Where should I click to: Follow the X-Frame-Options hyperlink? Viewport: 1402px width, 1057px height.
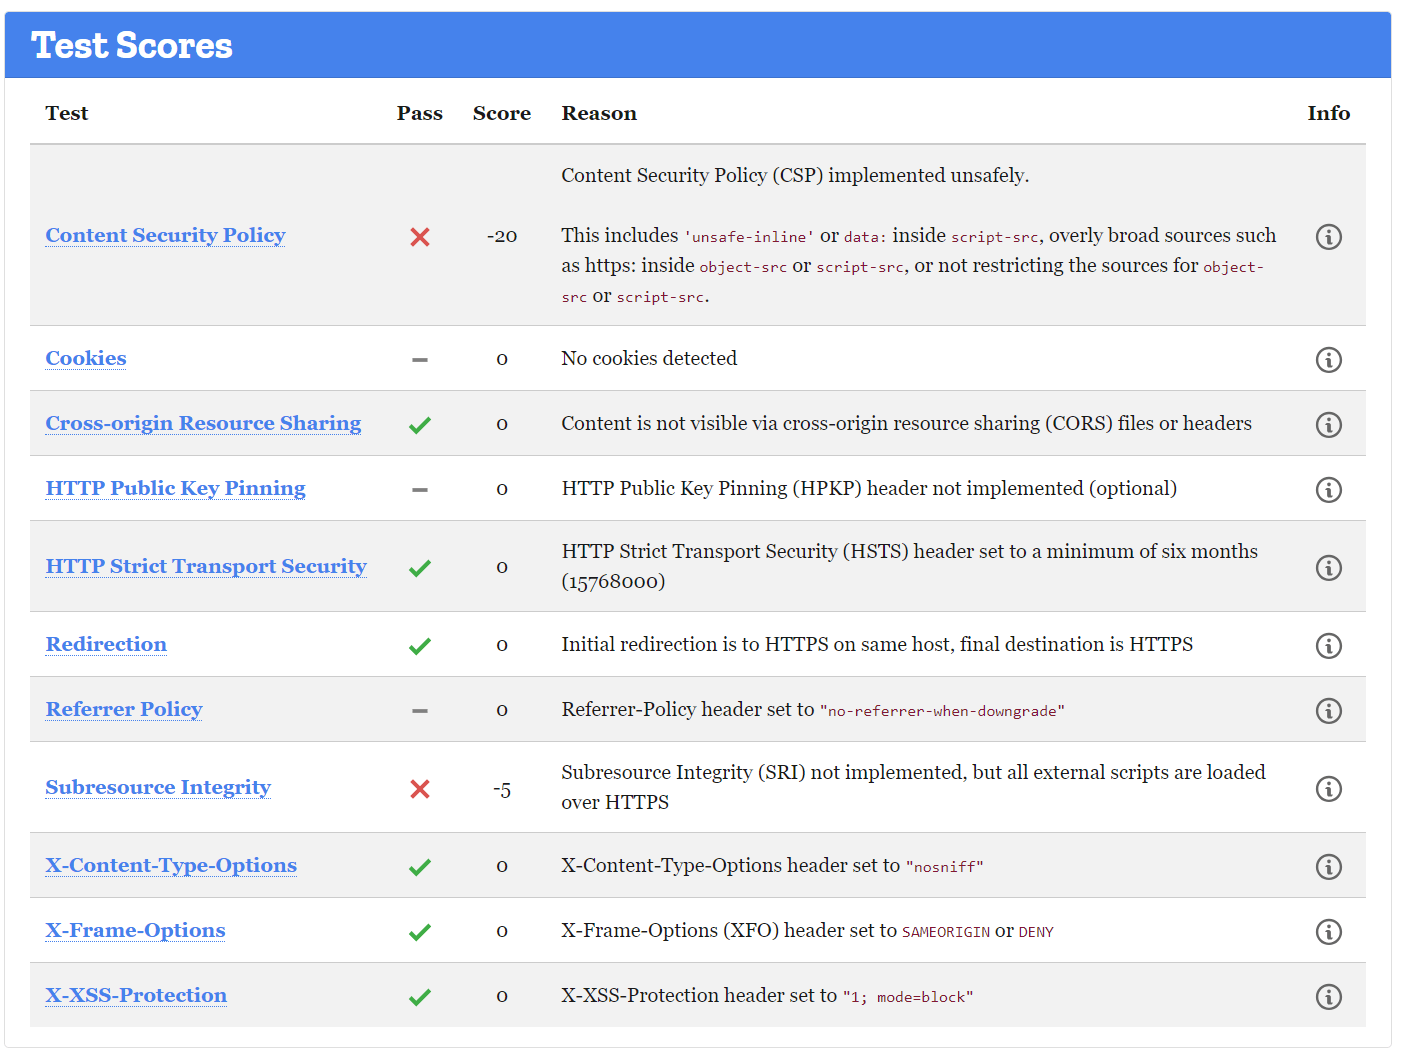pyautogui.click(x=135, y=931)
